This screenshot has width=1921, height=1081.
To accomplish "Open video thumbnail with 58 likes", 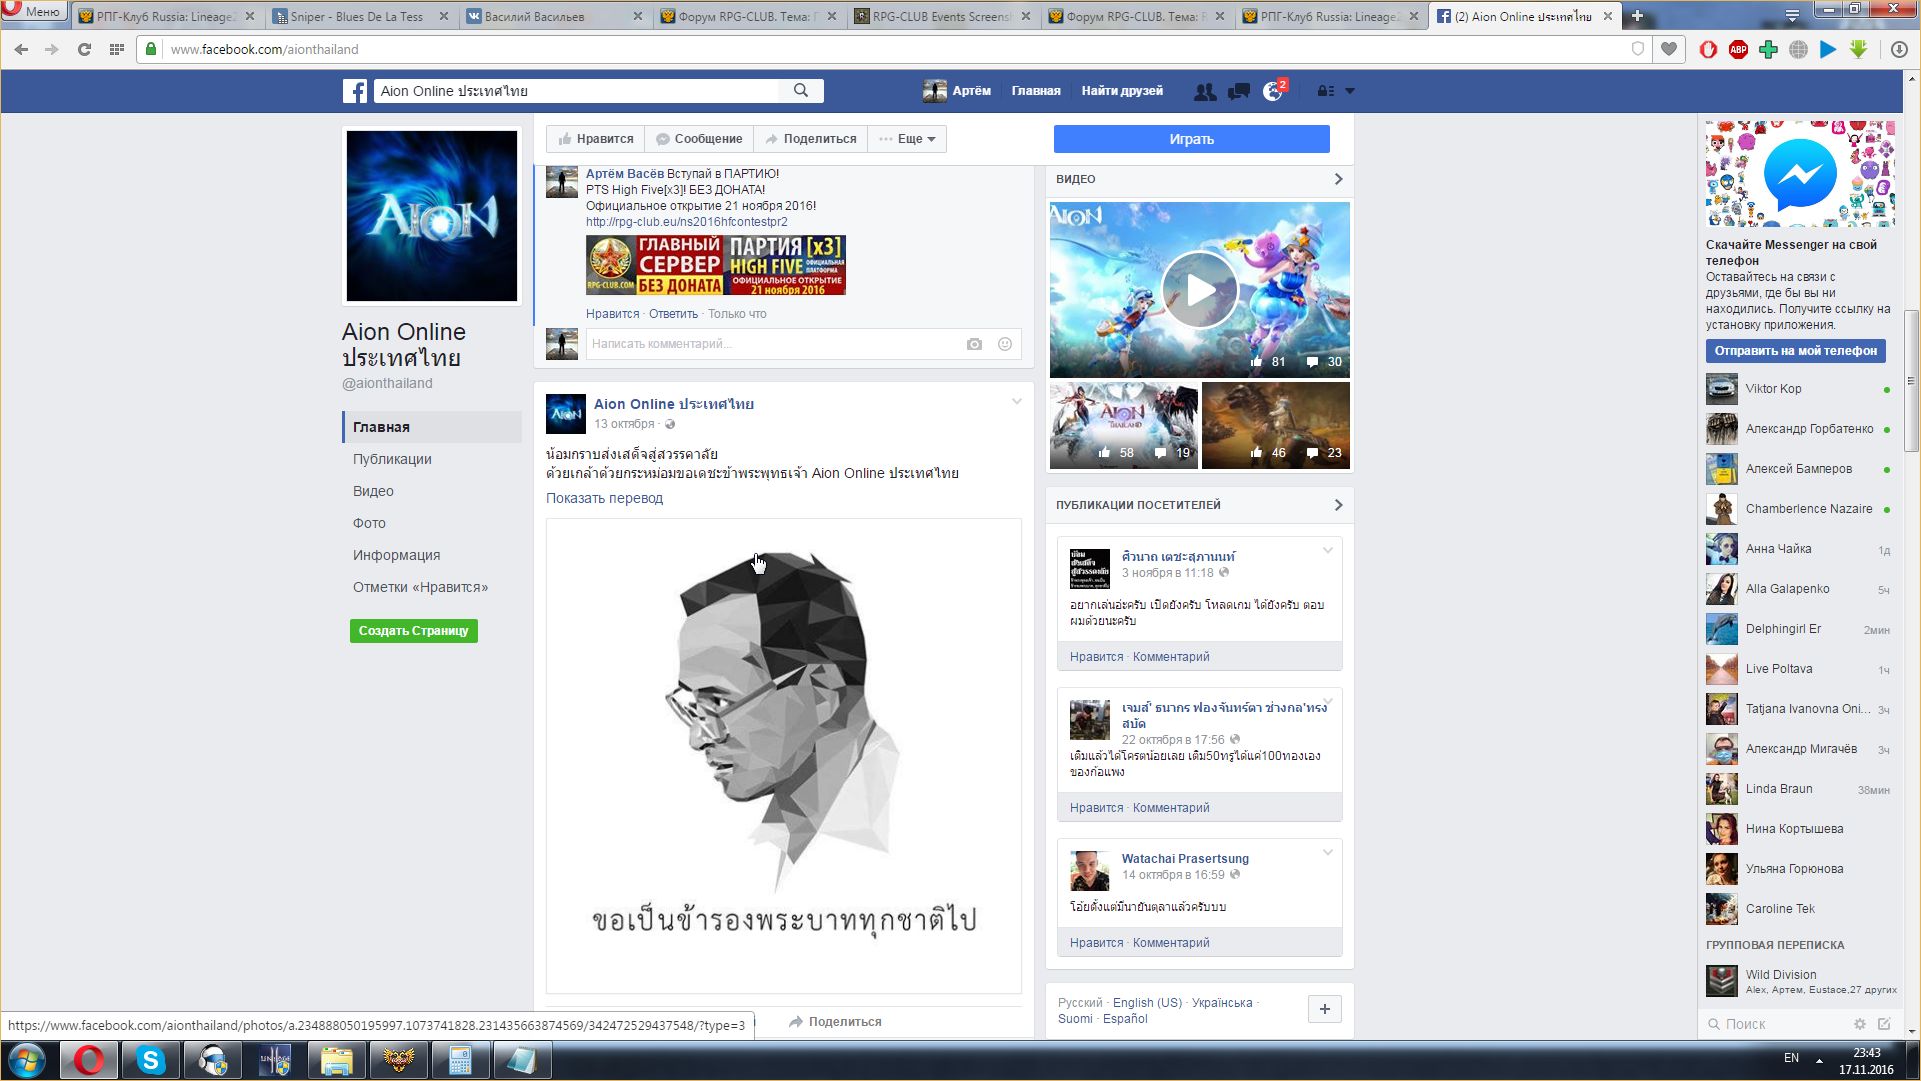I will point(1124,425).
